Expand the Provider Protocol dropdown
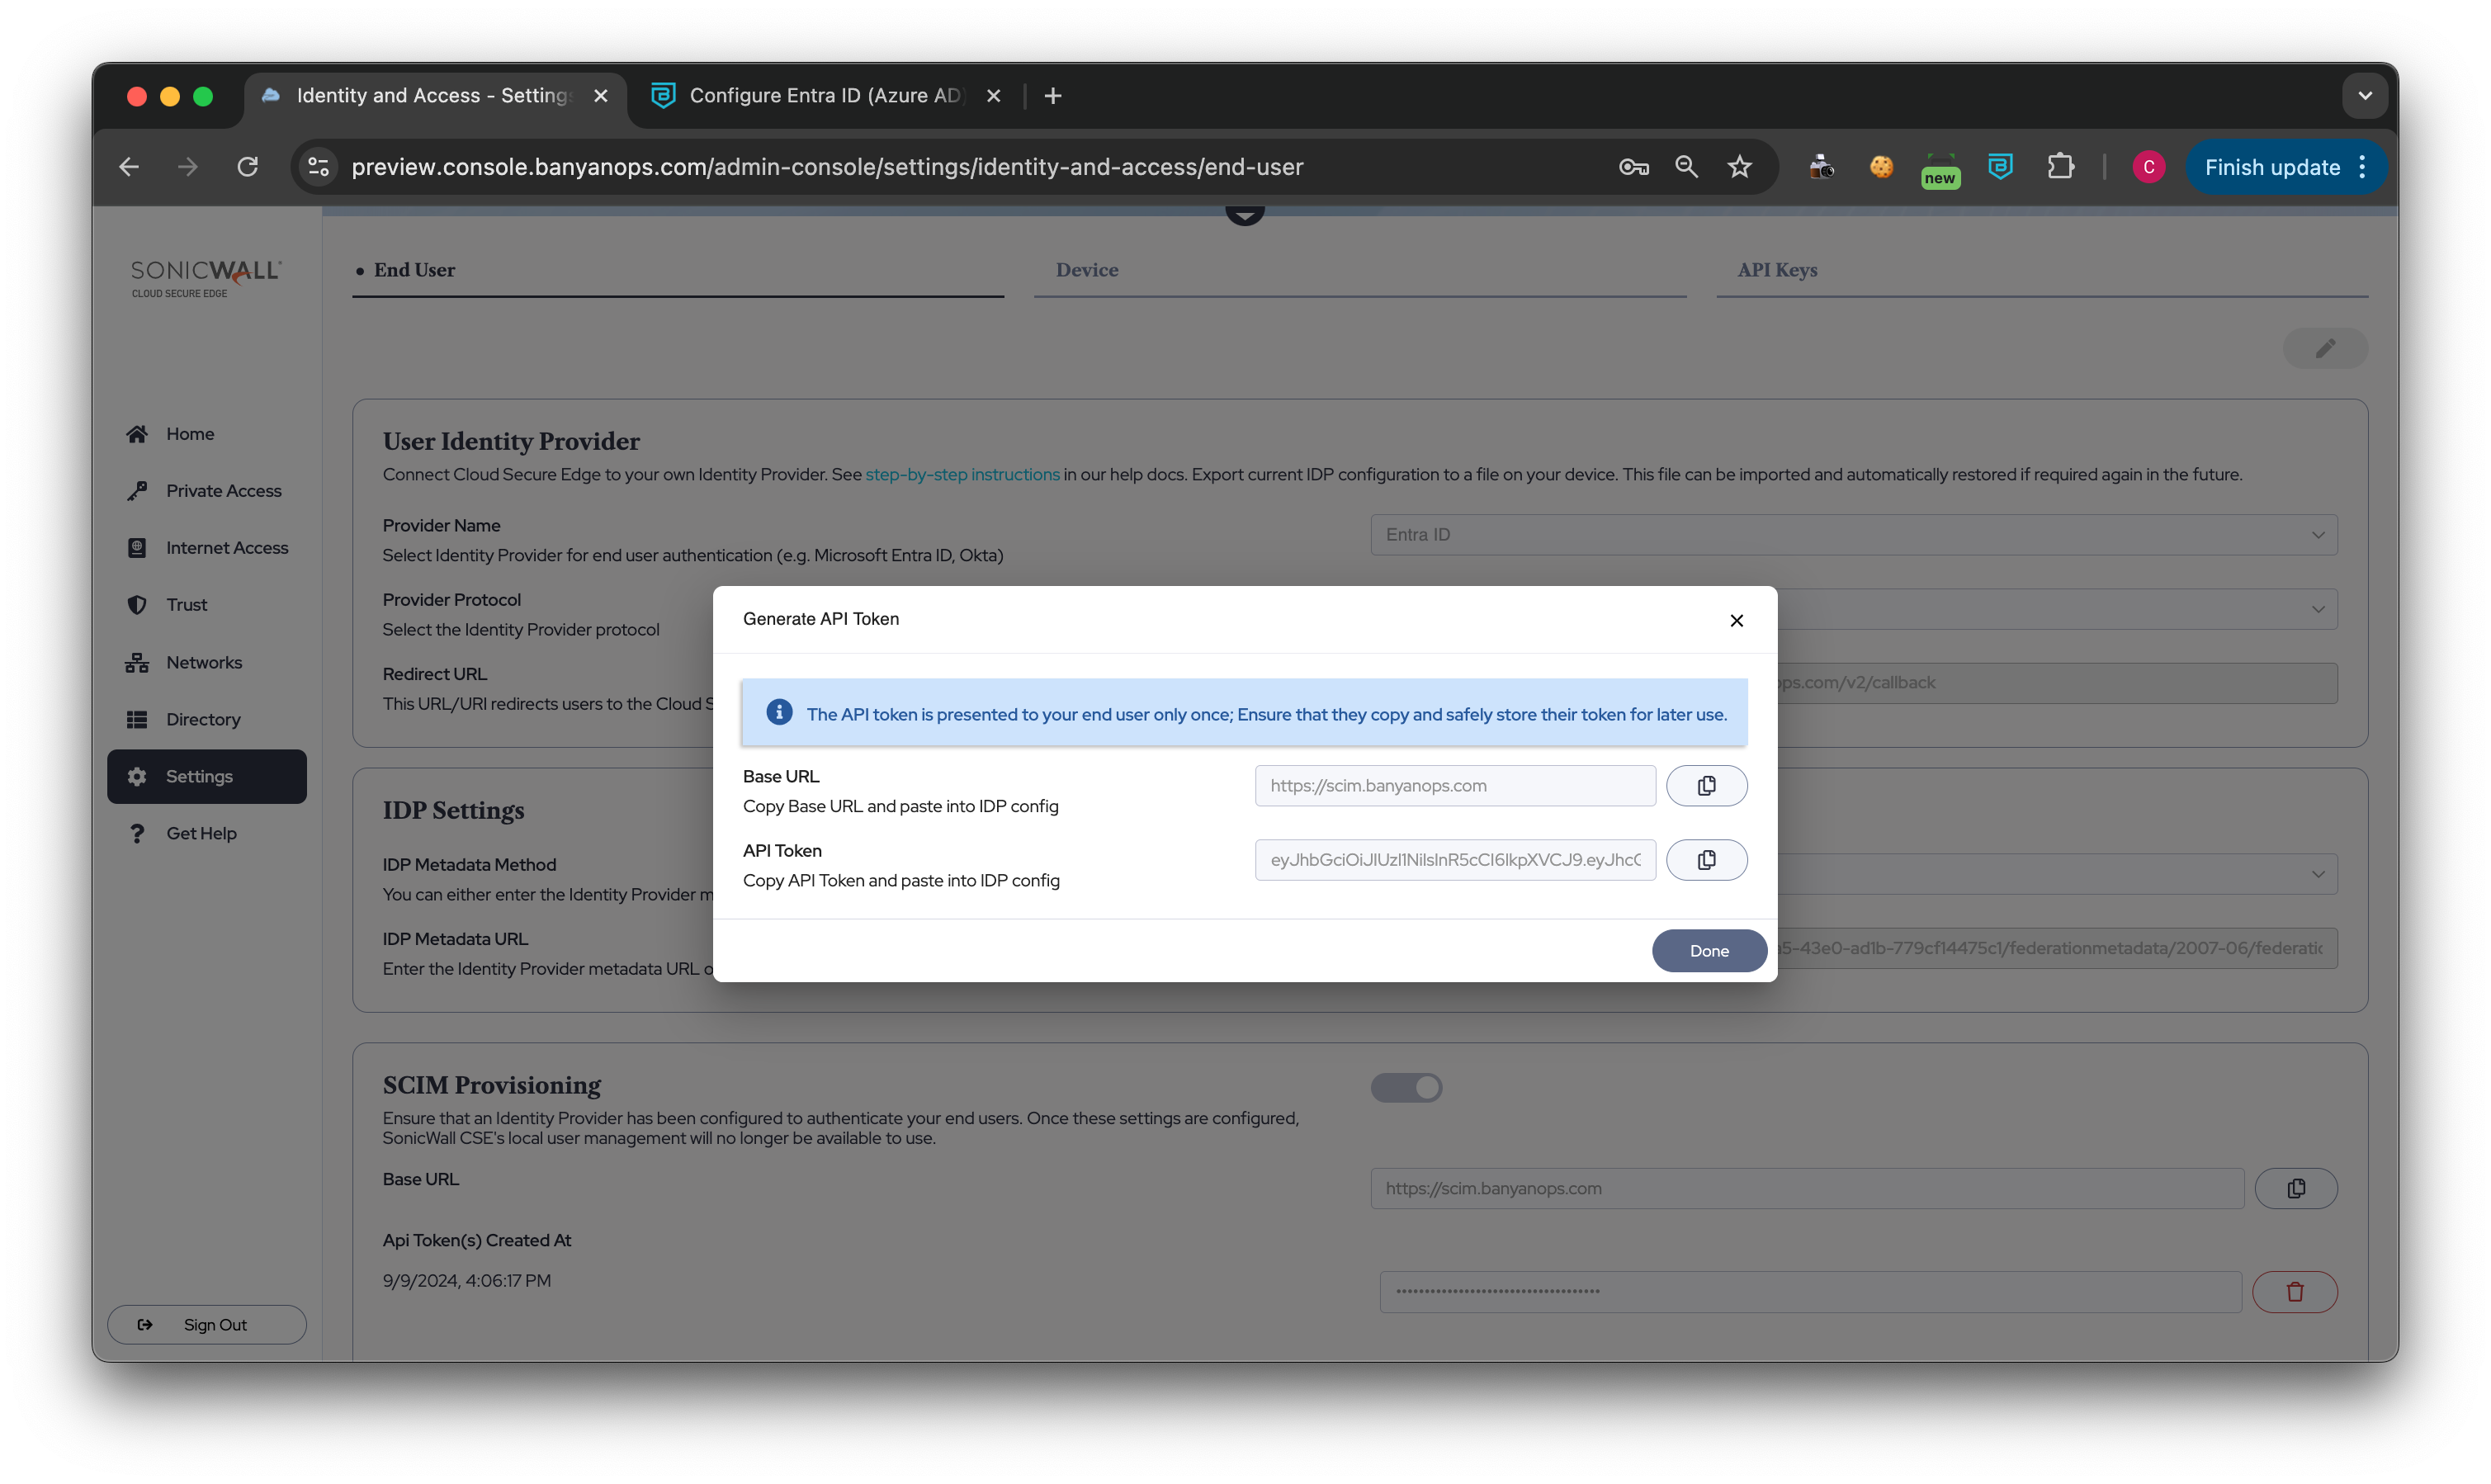Image resolution: width=2491 pixels, height=1484 pixels. pos(2317,609)
